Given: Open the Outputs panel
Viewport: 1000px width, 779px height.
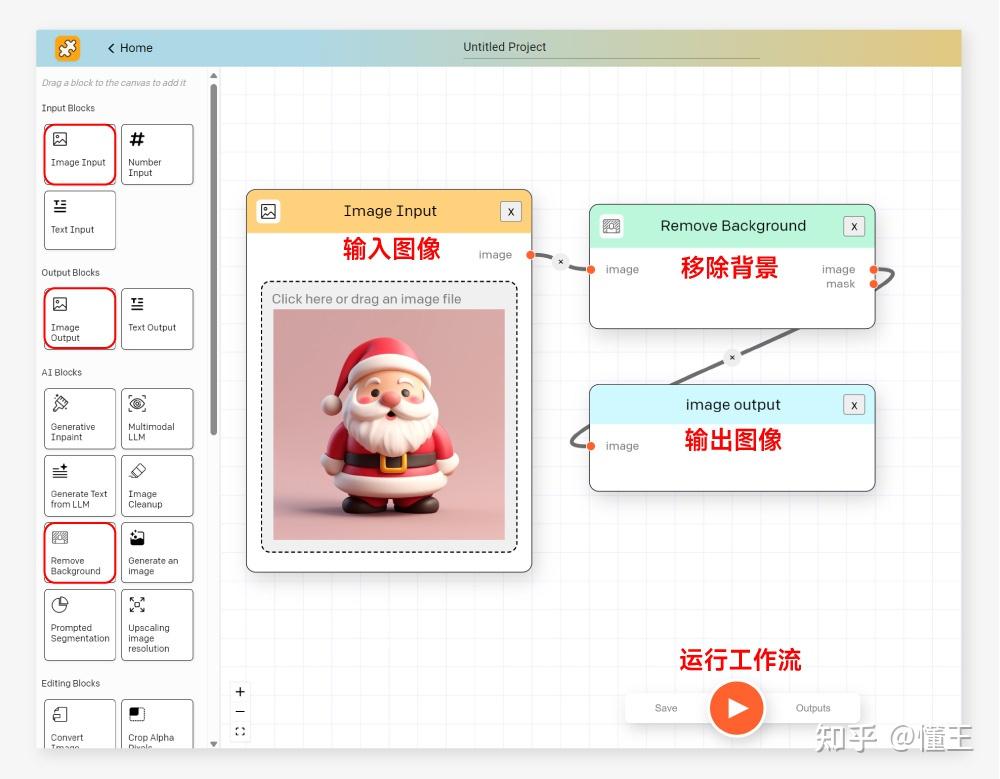Looking at the screenshot, I should click(814, 707).
